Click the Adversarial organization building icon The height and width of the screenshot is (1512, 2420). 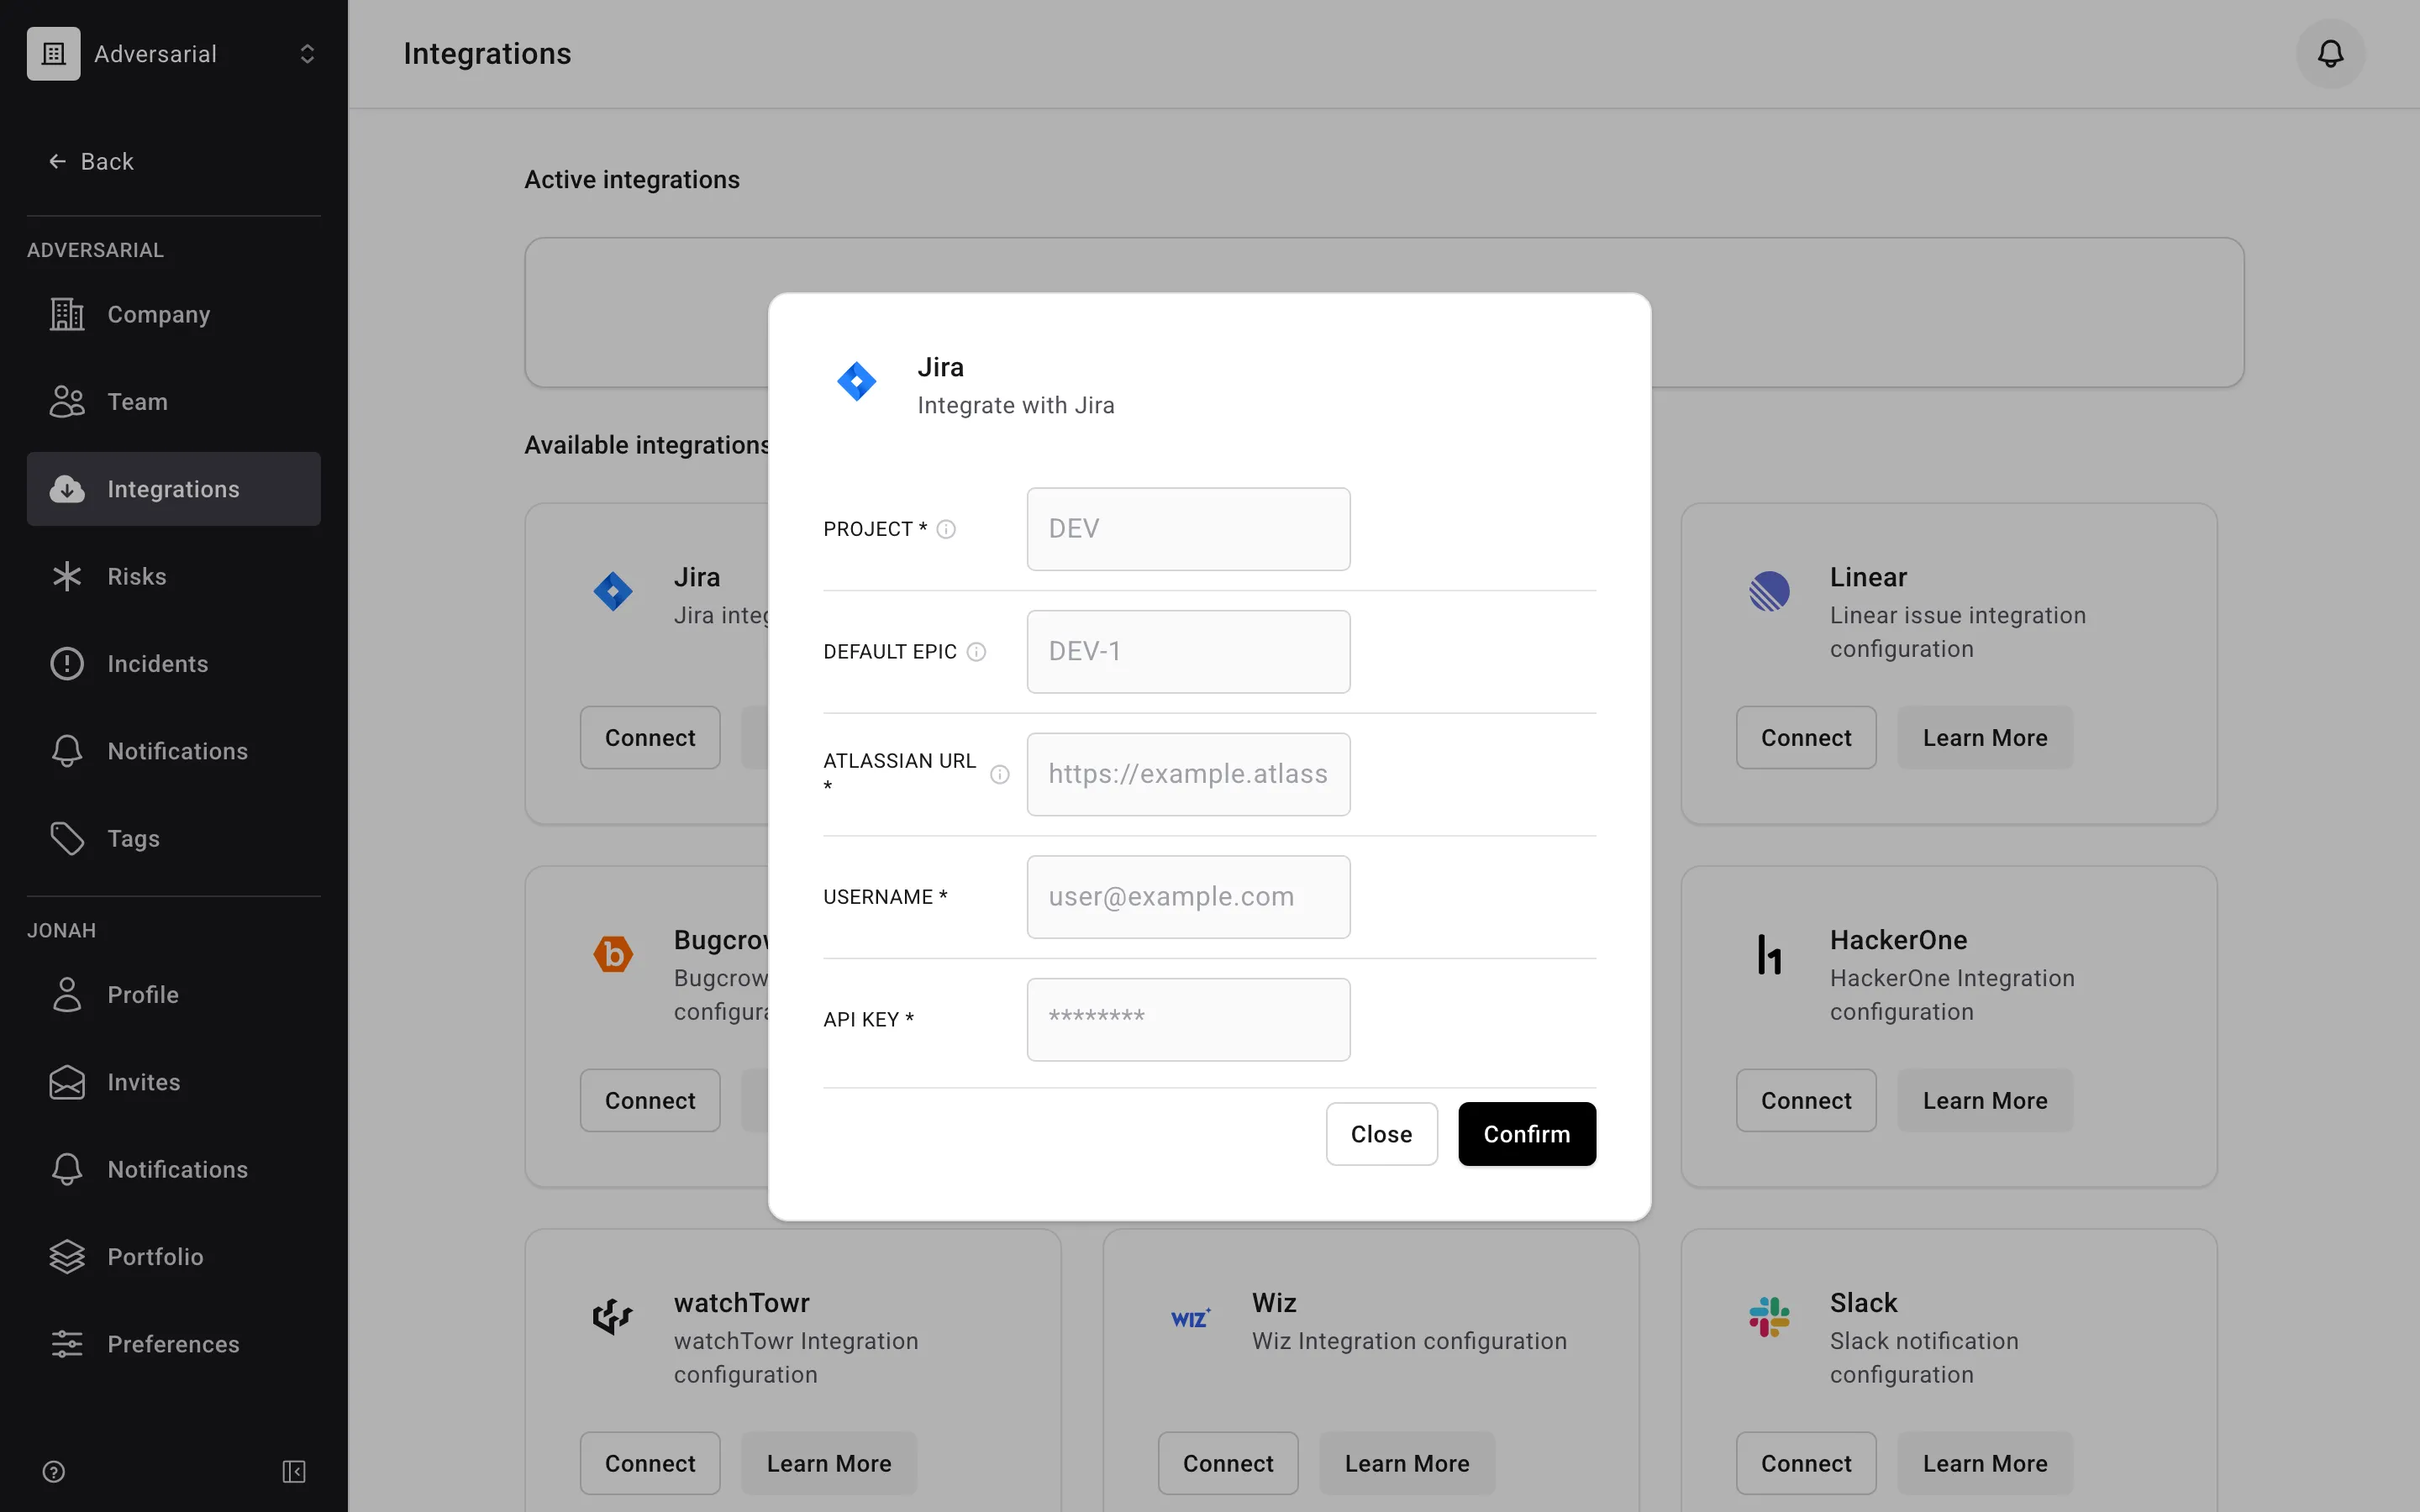(54, 54)
